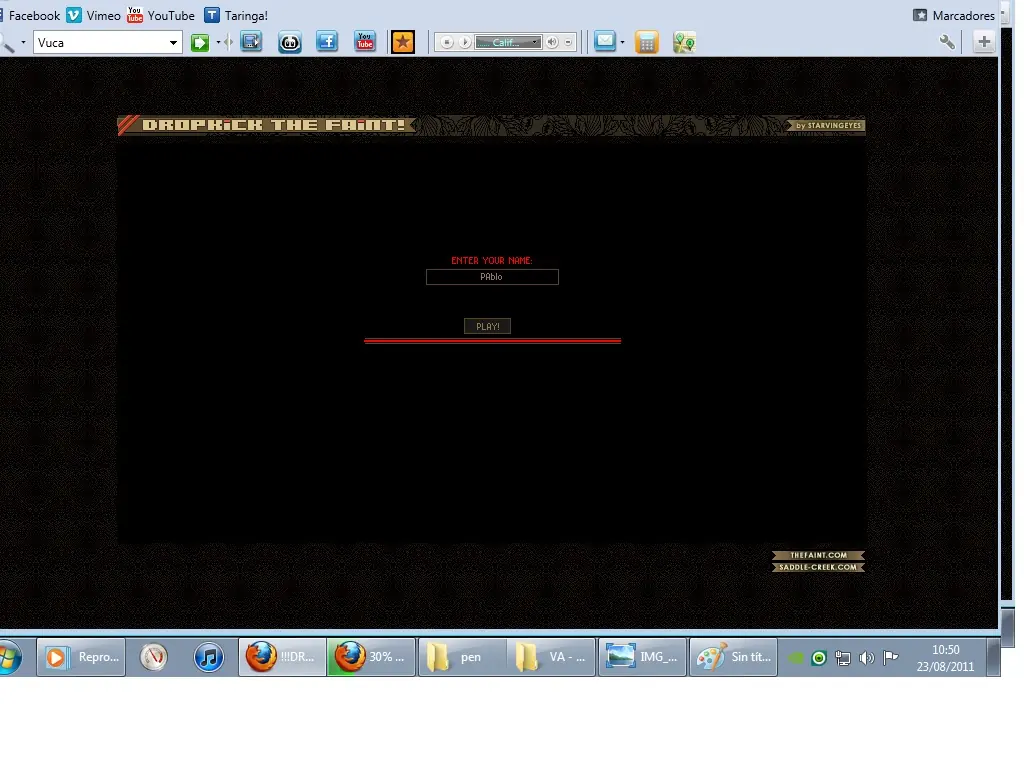Switch to the 30% ... Firefox window
The height and width of the screenshot is (768, 1024).
coord(371,657)
